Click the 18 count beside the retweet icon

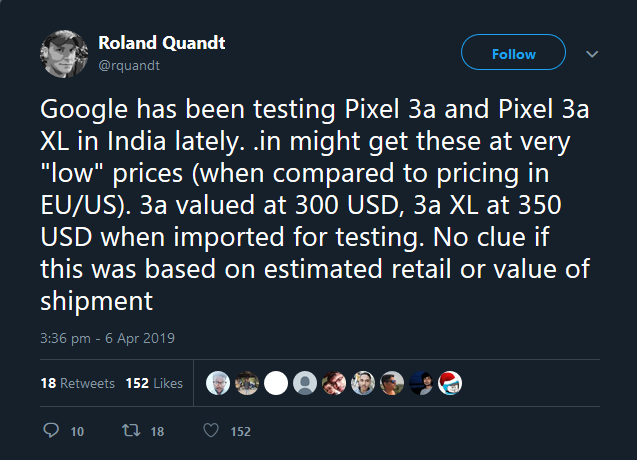click(x=155, y=432)
